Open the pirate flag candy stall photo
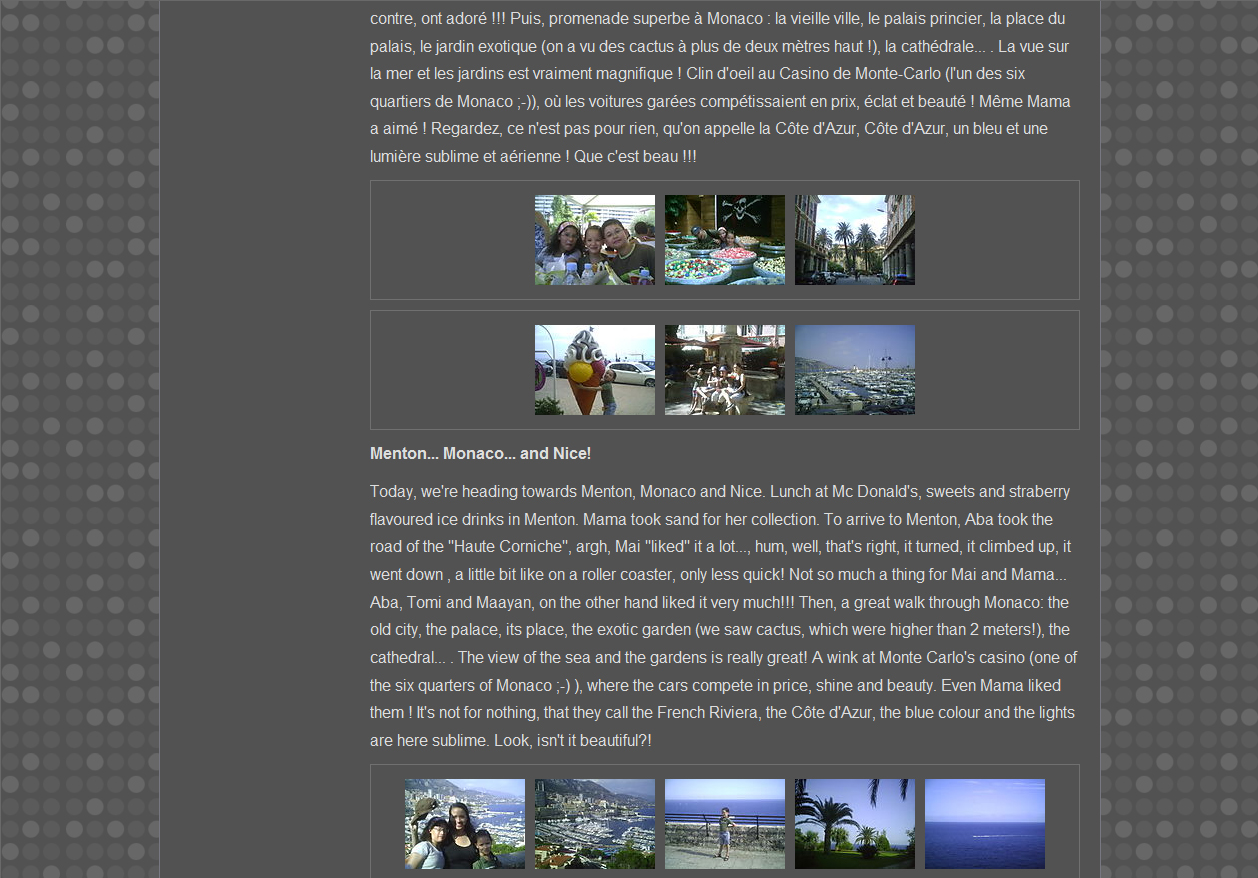 point(724,240)
